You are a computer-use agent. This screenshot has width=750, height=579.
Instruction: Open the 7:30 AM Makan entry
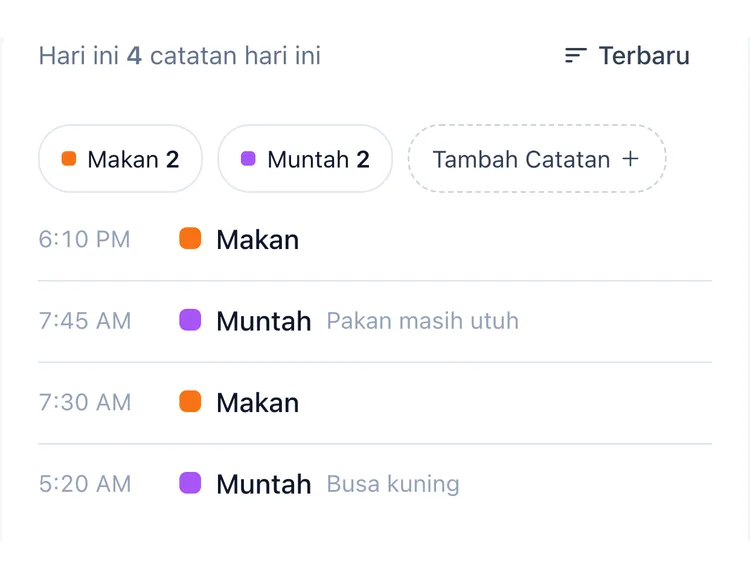375,402
